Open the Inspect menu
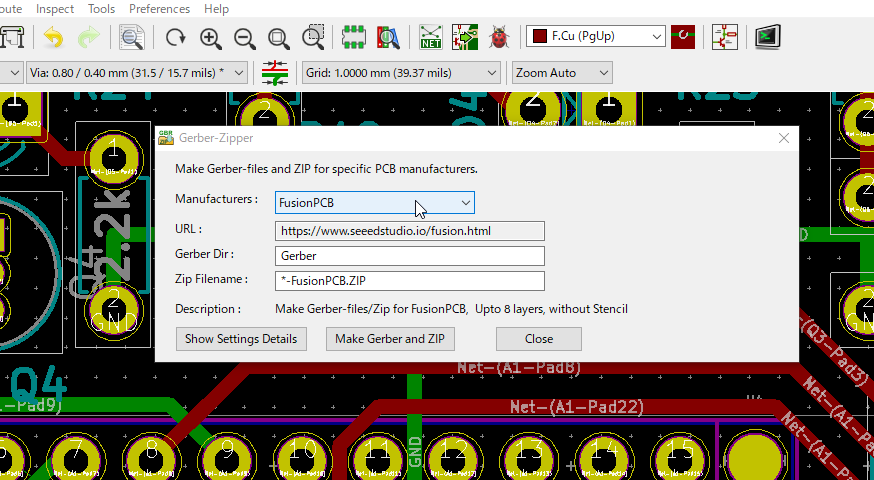The height and width of the screenshot is (480, 874). point(55,9)
